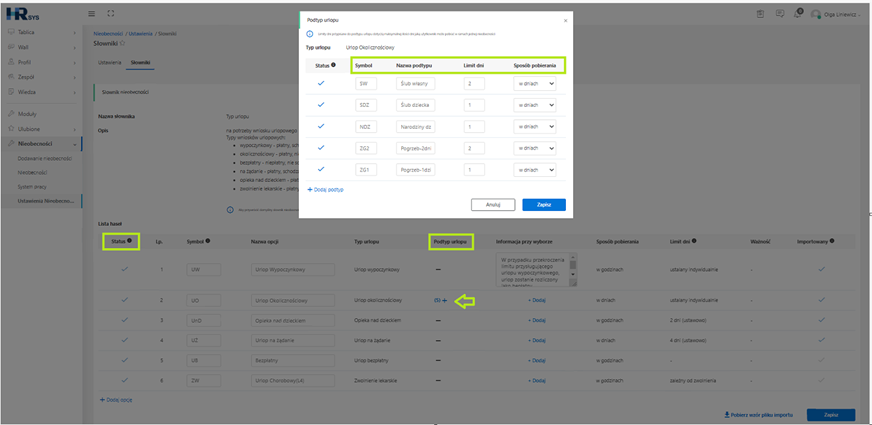
Task: Add subtype plus icon for Urlop Okolicznościowy
Action: [x=444, y=300]
